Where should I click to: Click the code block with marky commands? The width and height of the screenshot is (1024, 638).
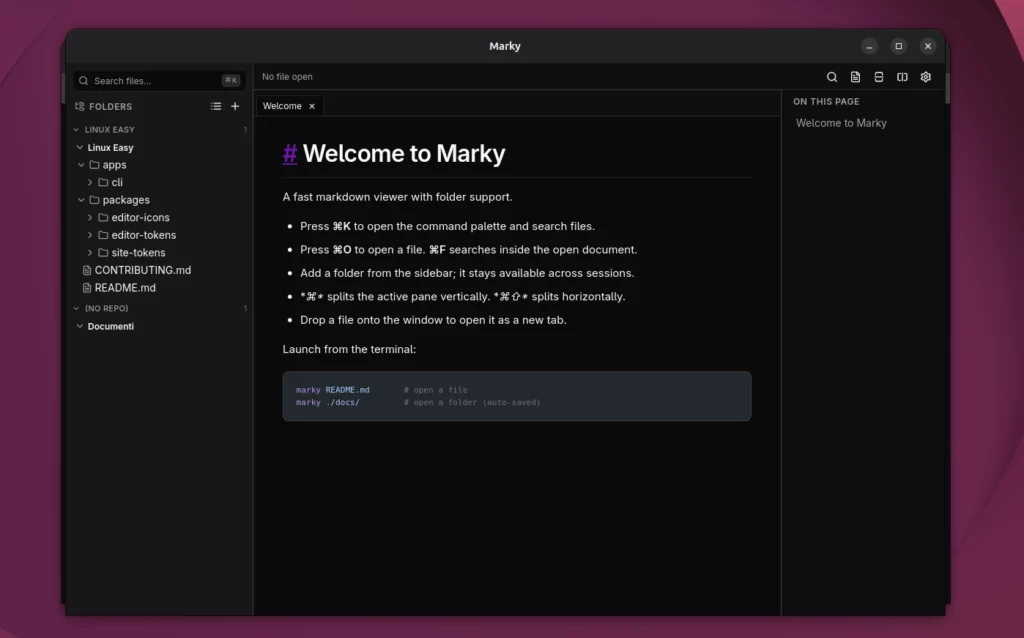coord(517,396)
